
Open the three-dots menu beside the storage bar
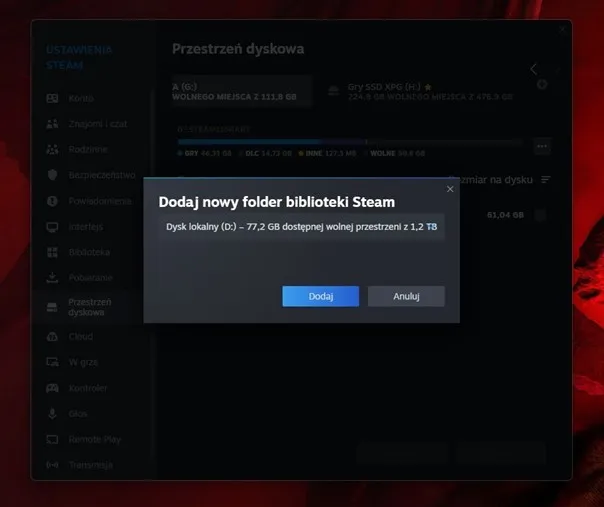tap(542, 146)
